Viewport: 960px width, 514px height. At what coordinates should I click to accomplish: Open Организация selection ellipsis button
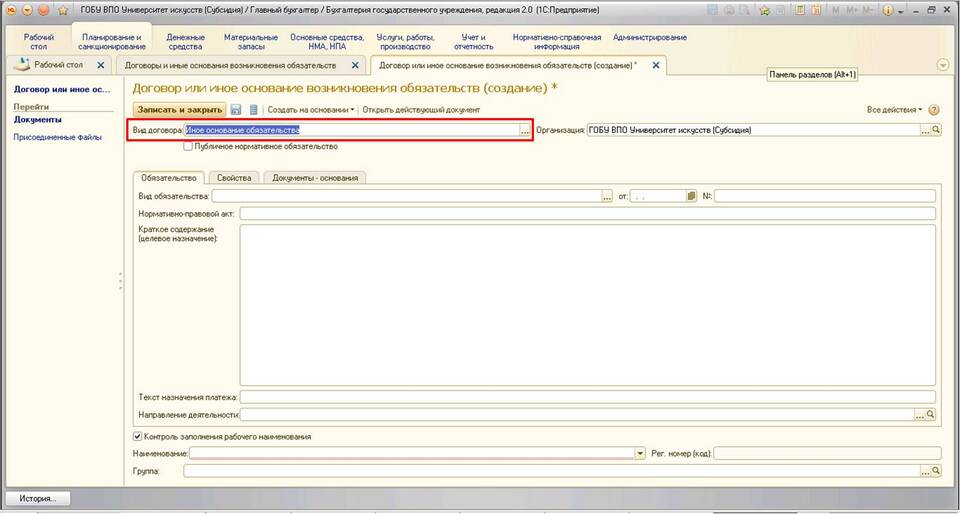point(926,130)
